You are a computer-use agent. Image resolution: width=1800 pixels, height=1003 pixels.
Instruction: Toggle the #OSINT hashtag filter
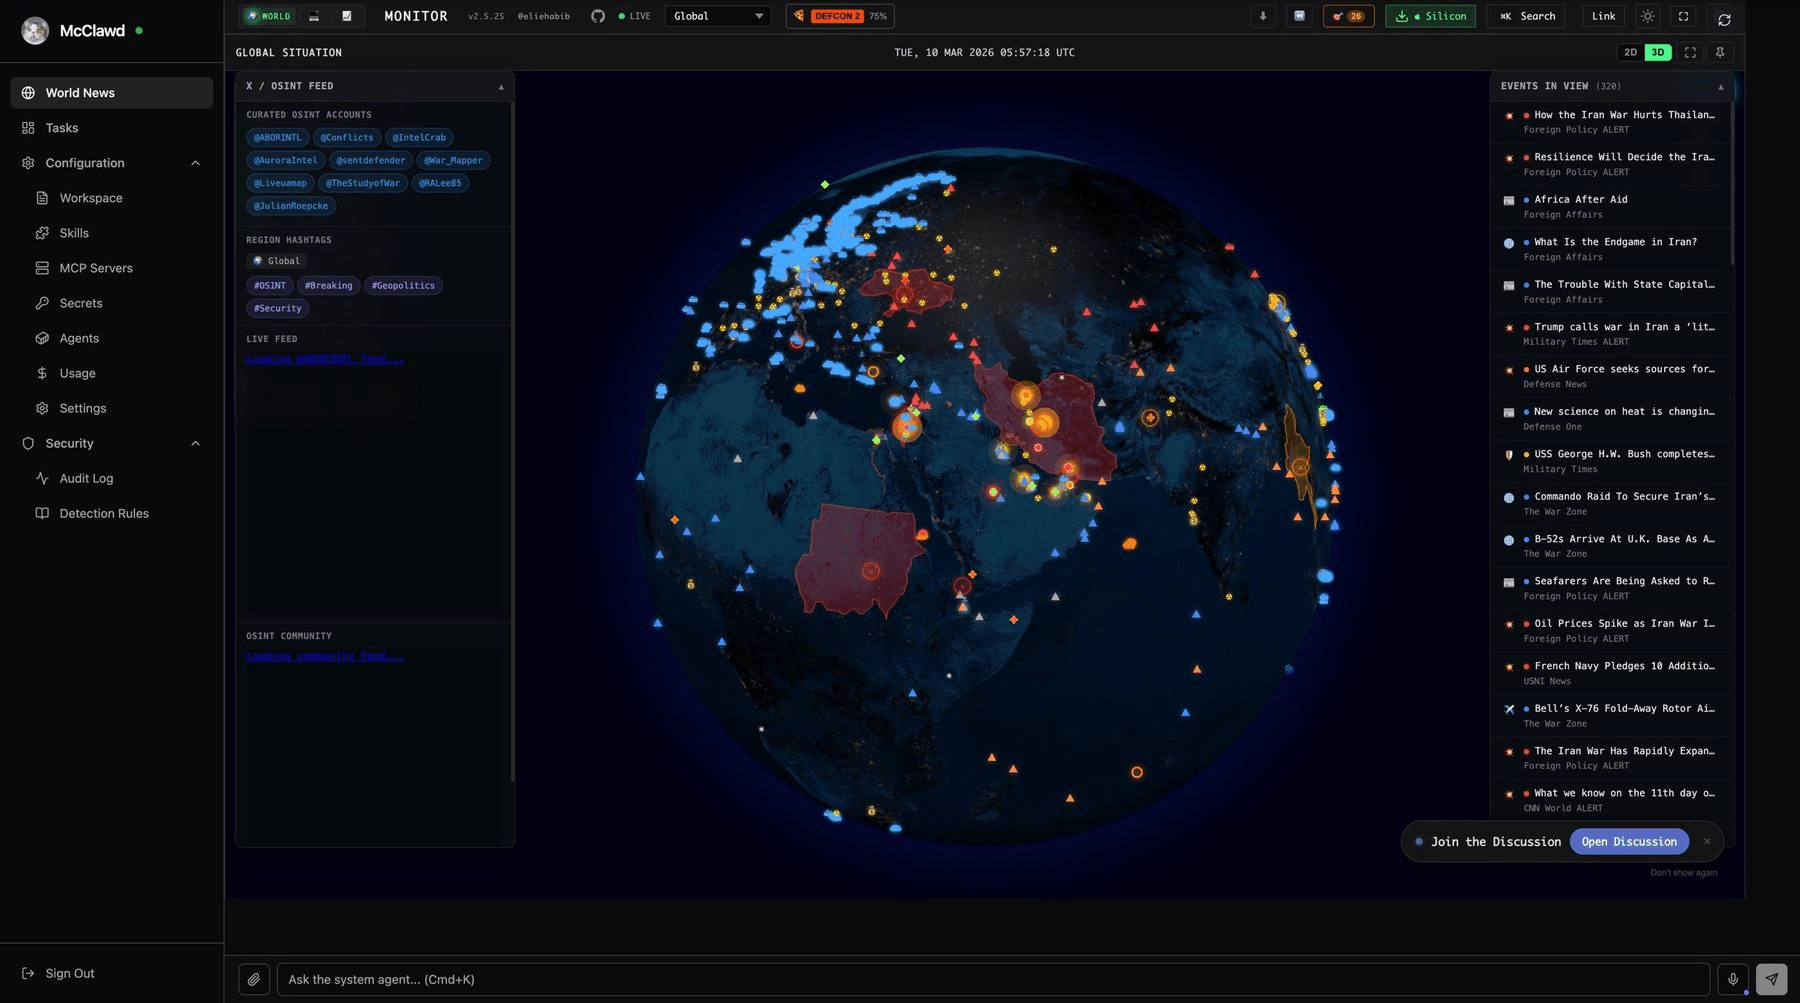click(x=270, y=285)
